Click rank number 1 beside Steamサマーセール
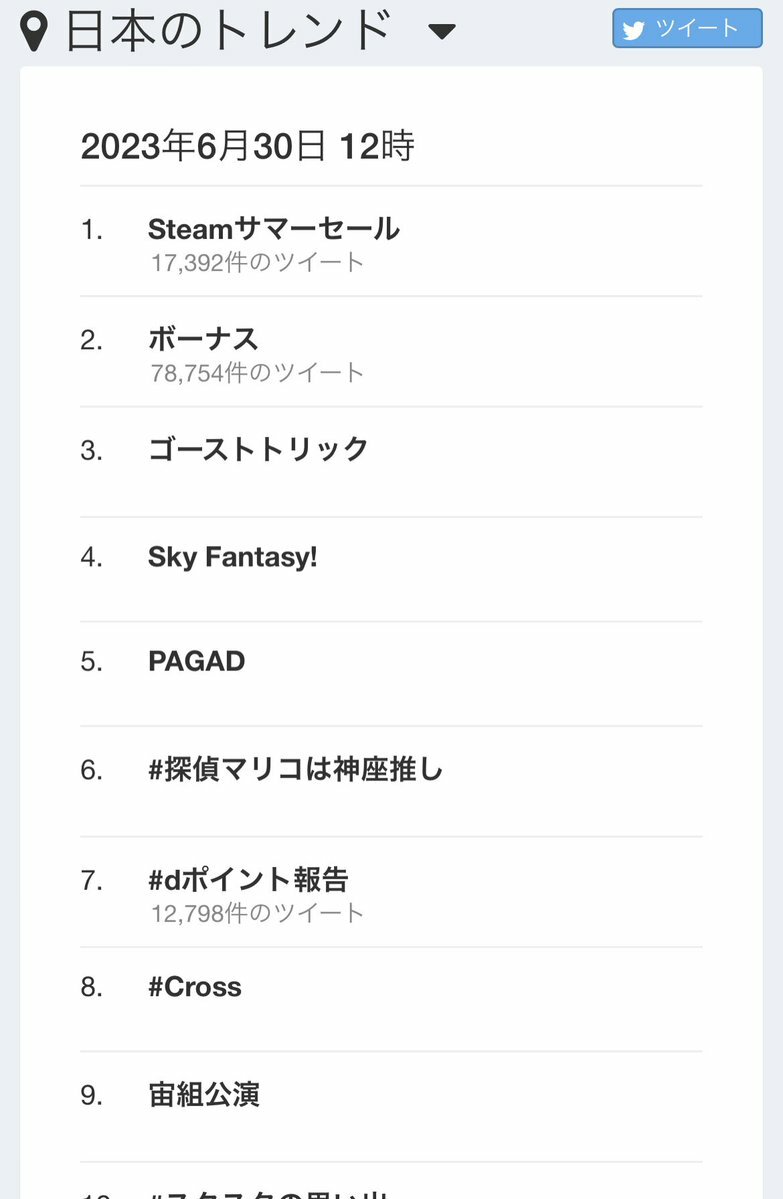The image size is (783, 1199). [x=92, y=230]
